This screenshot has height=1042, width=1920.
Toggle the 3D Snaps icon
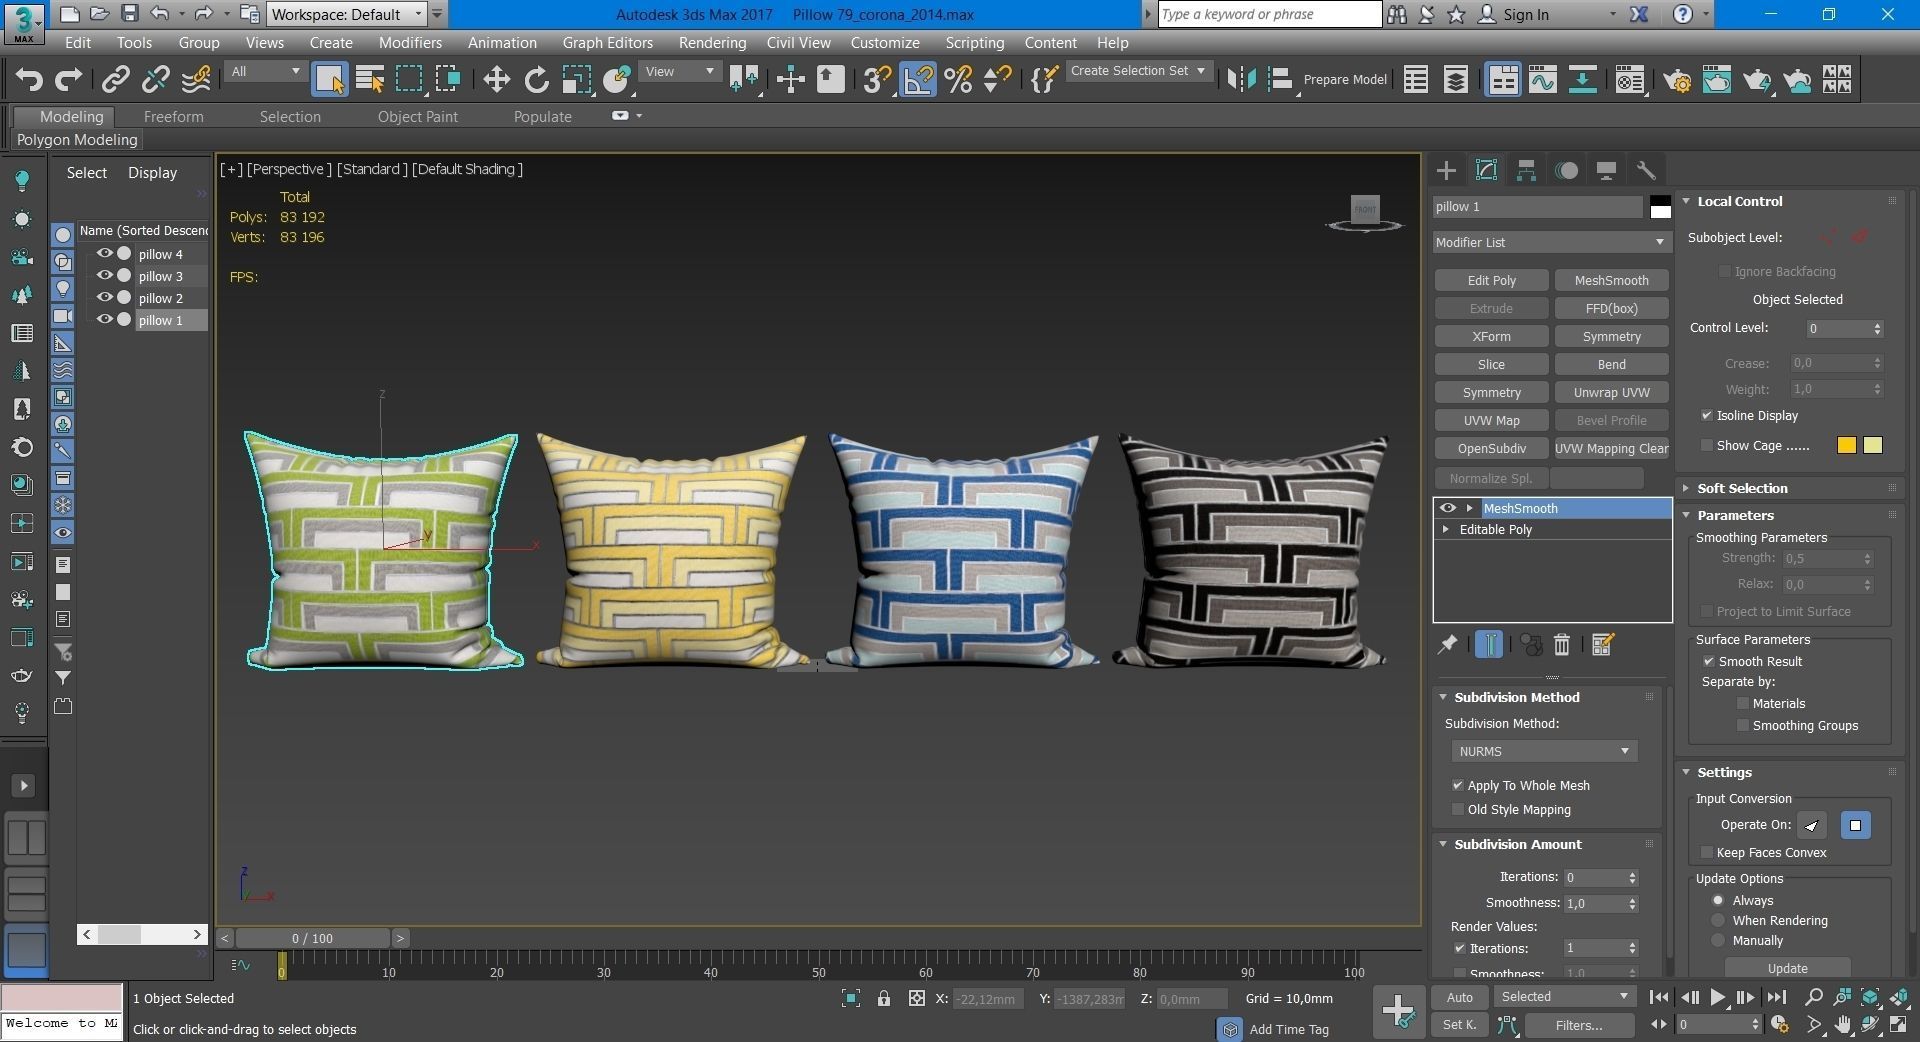(877, 80)
